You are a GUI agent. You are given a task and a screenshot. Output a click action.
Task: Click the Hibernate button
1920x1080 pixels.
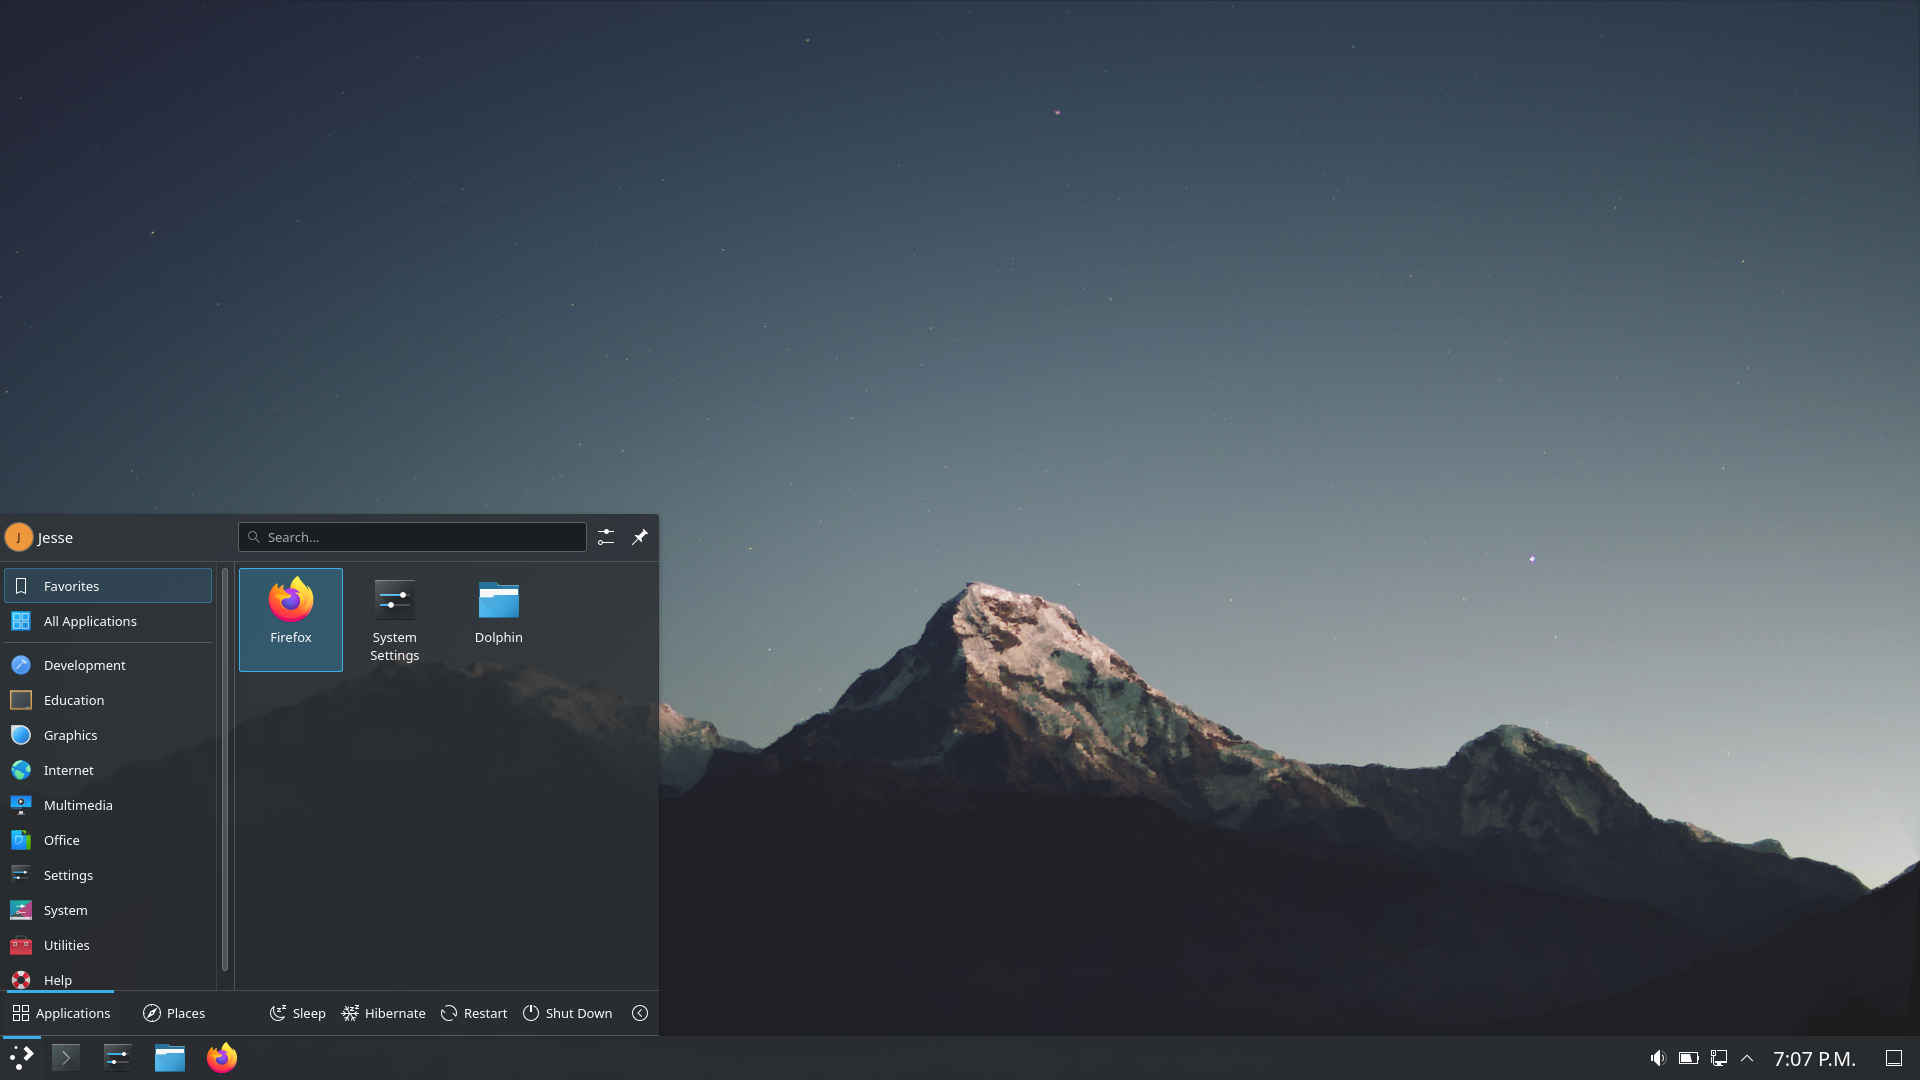click(384, 1013)
